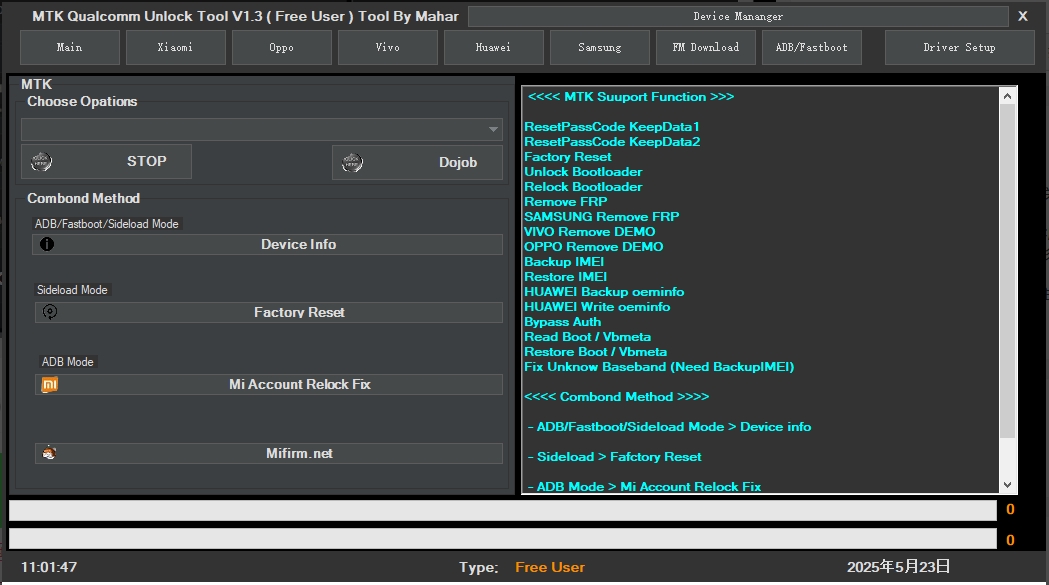Open the Mifirm.net button
This screenshot has height=585, width=1049.
[x=269, y=453]
